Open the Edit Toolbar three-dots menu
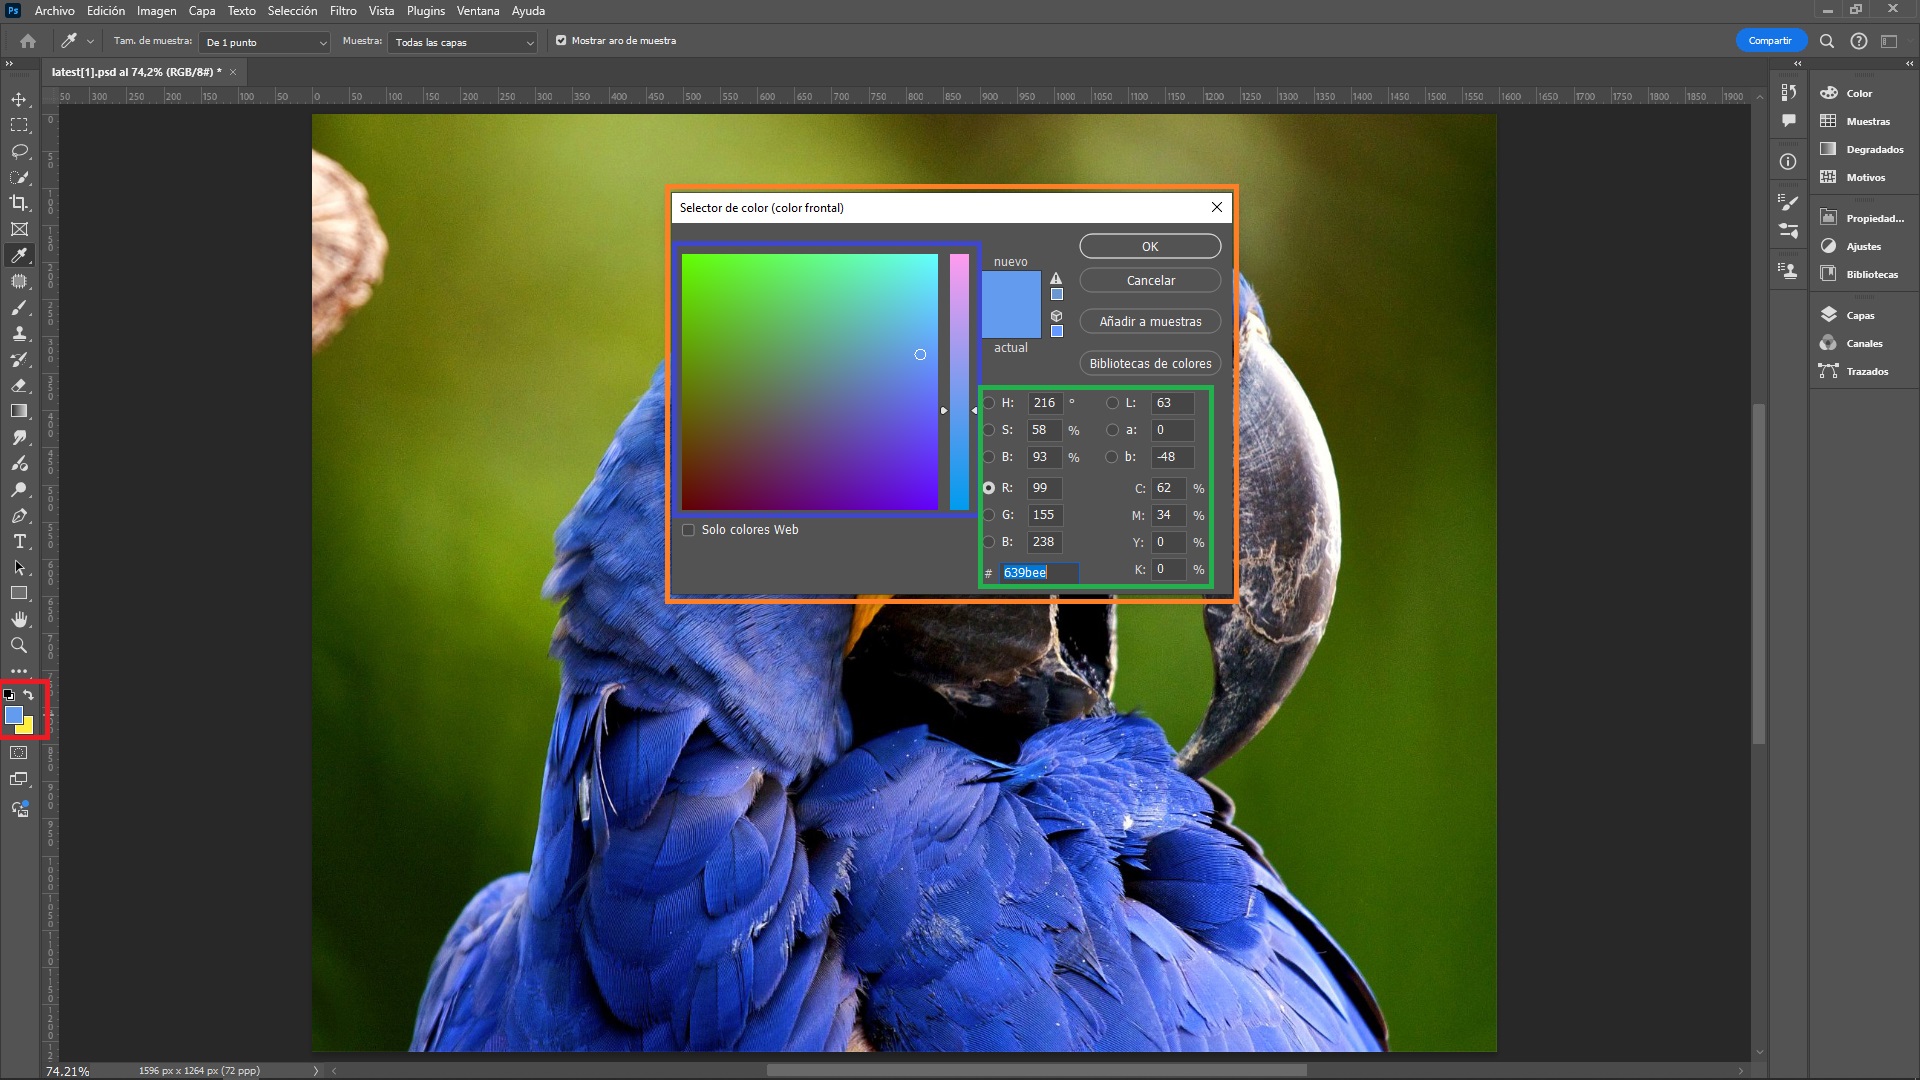This screenshot has width=1920, height=1080. (19, 671)
